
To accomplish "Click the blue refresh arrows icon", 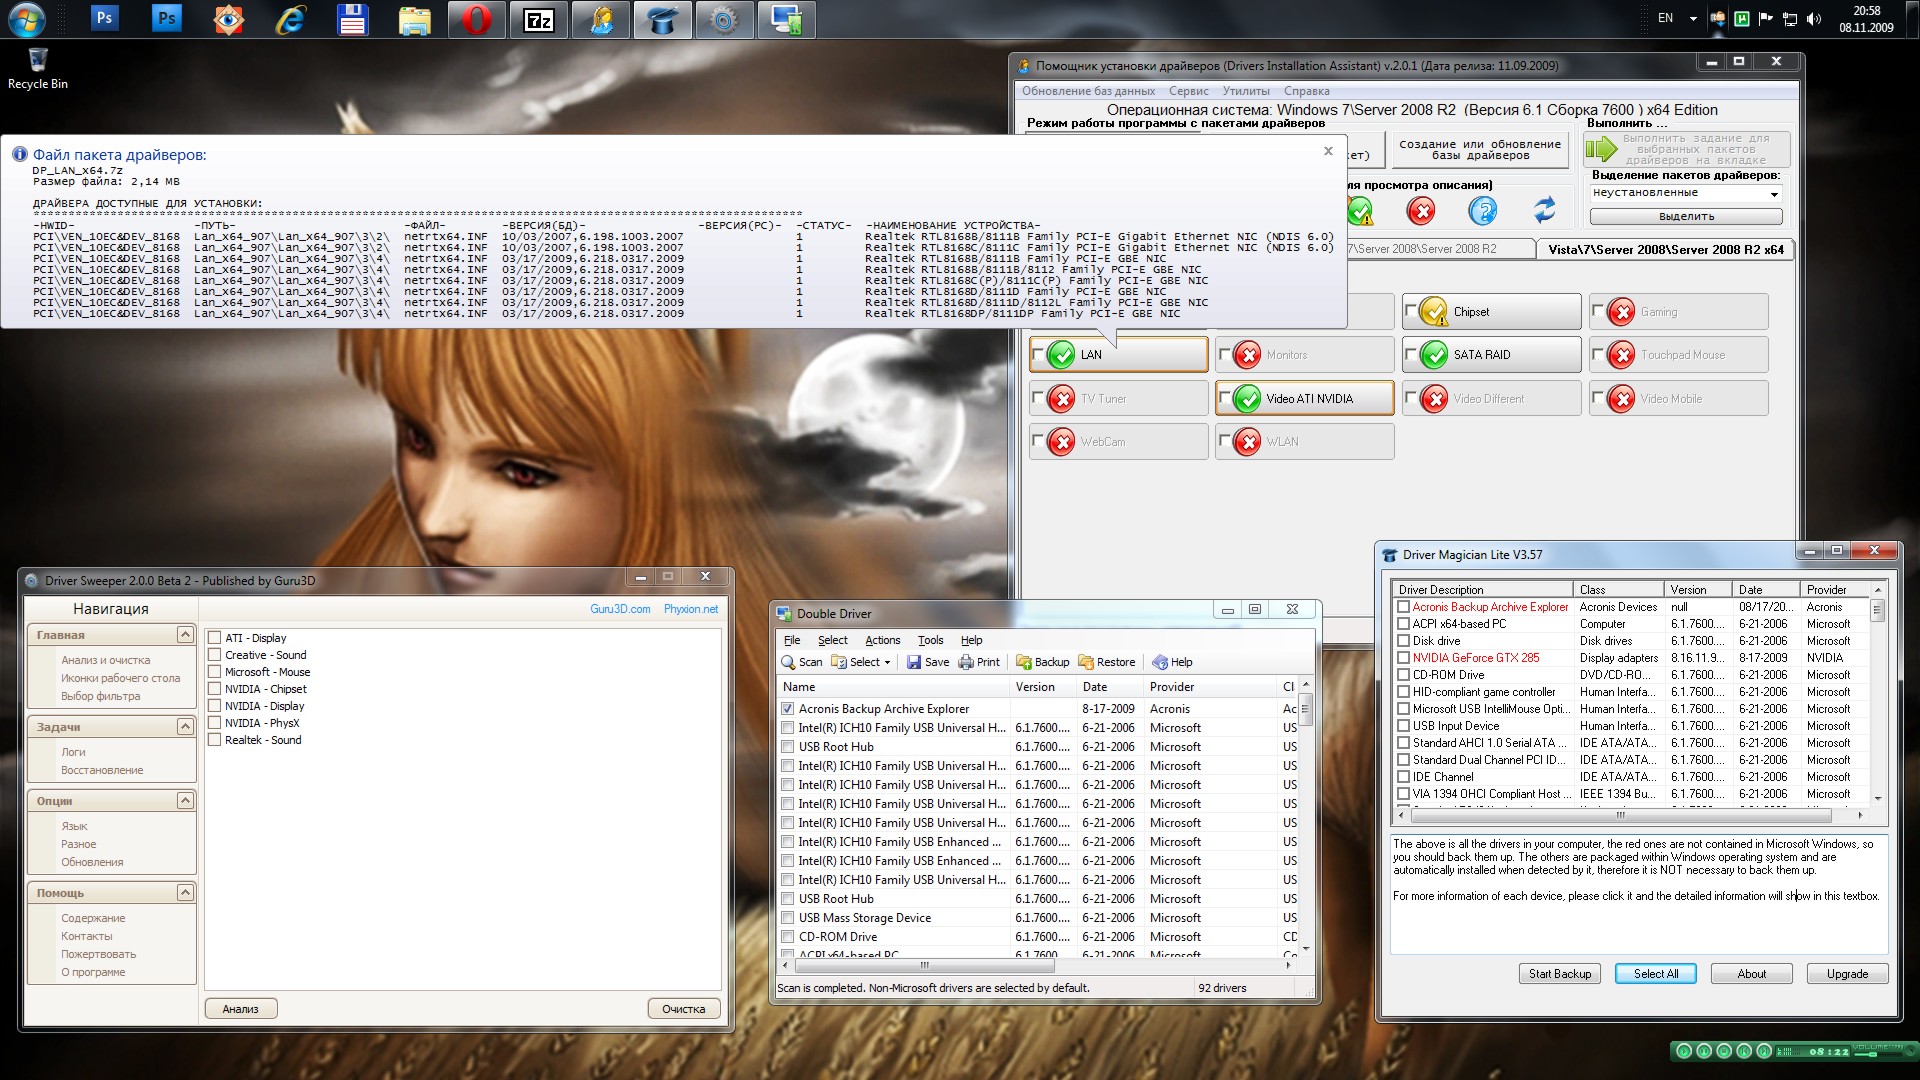I will pos(1544,210).
